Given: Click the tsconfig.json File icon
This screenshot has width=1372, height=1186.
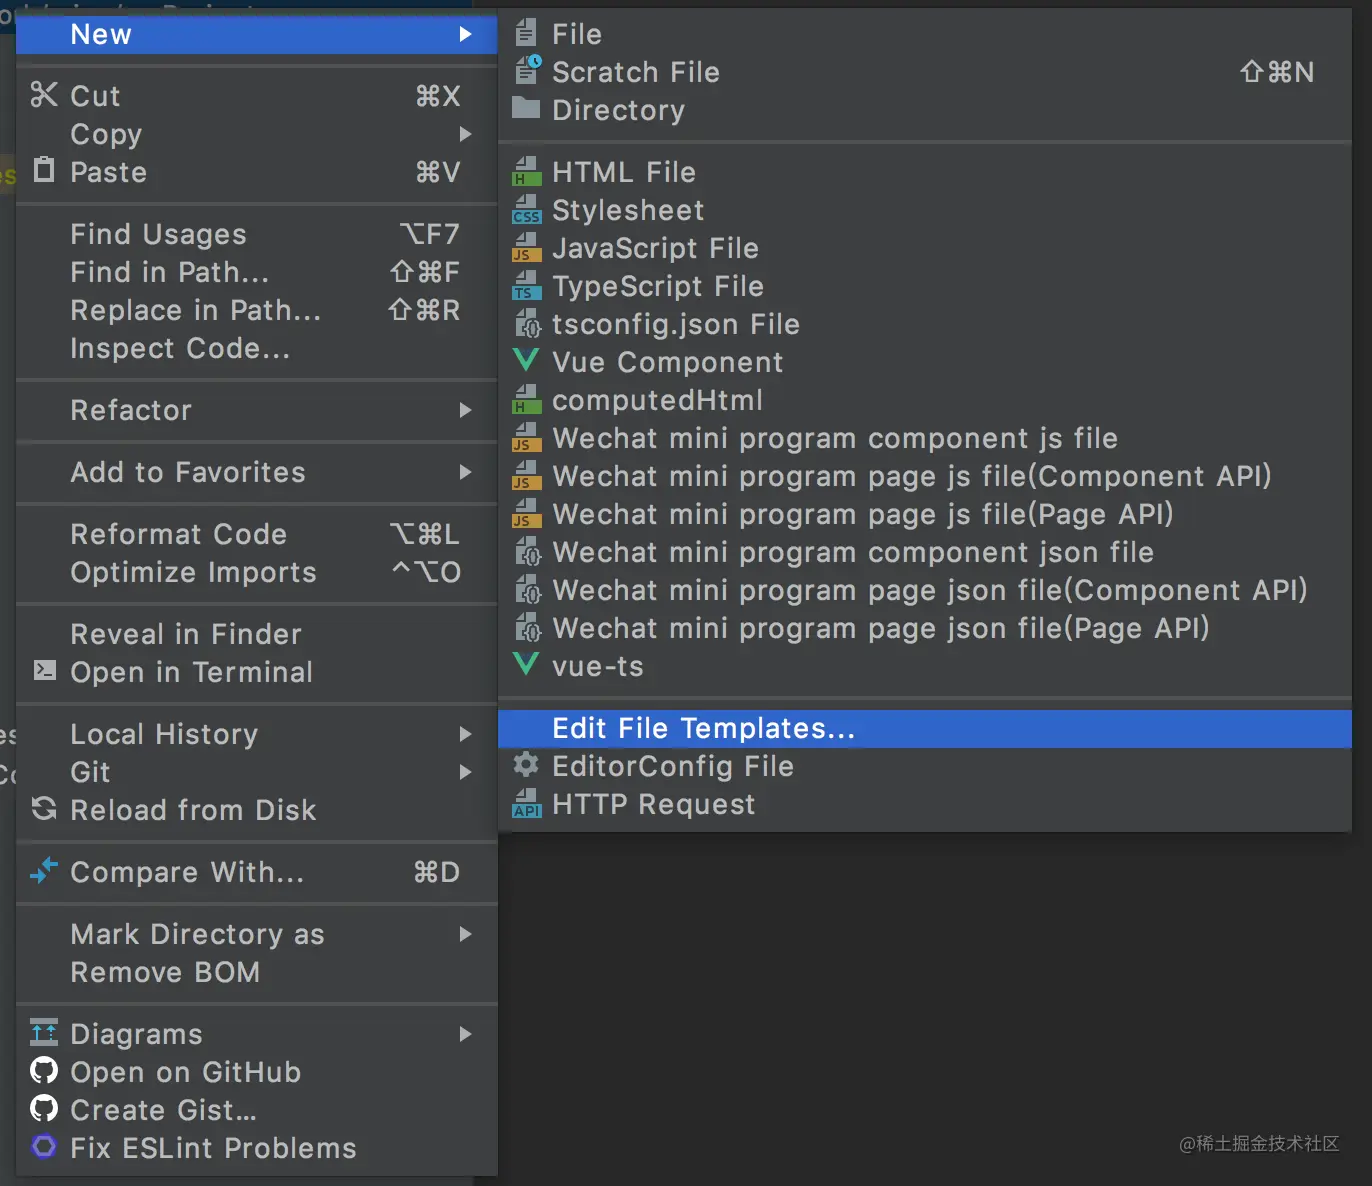Looking at the screenshot, I should click(527, 324).
